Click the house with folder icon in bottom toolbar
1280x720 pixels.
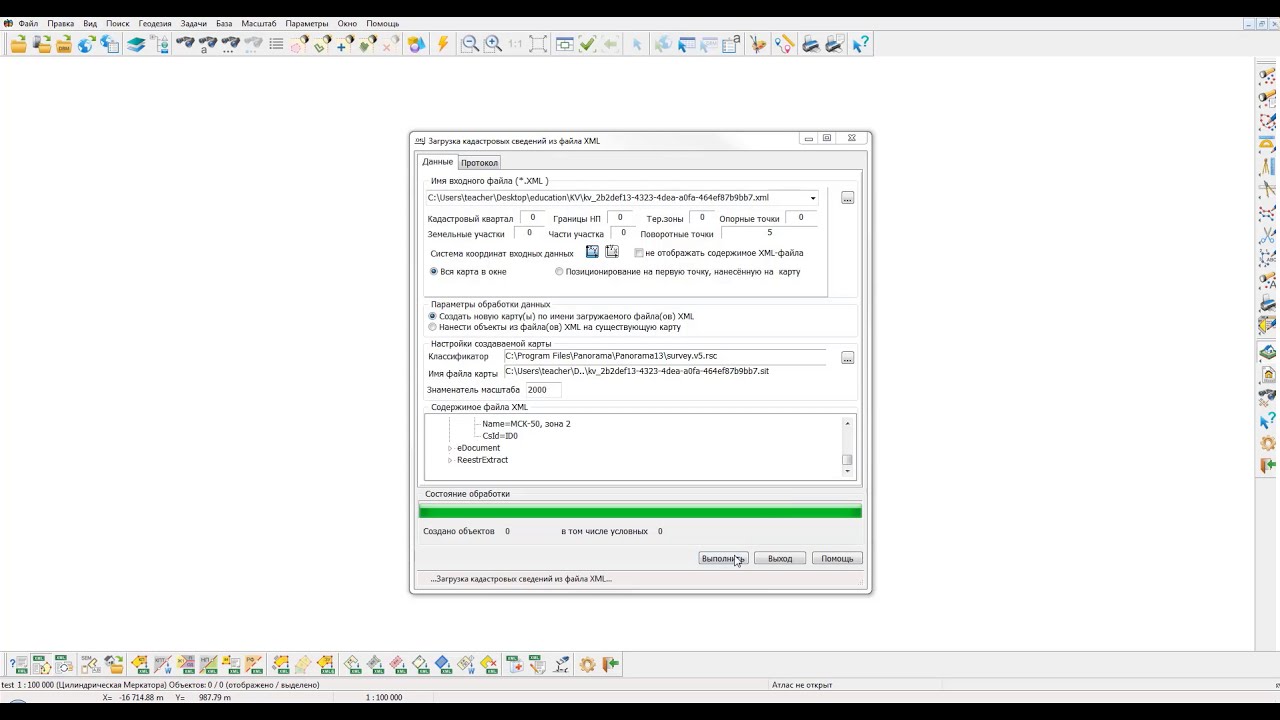(113, 664)
